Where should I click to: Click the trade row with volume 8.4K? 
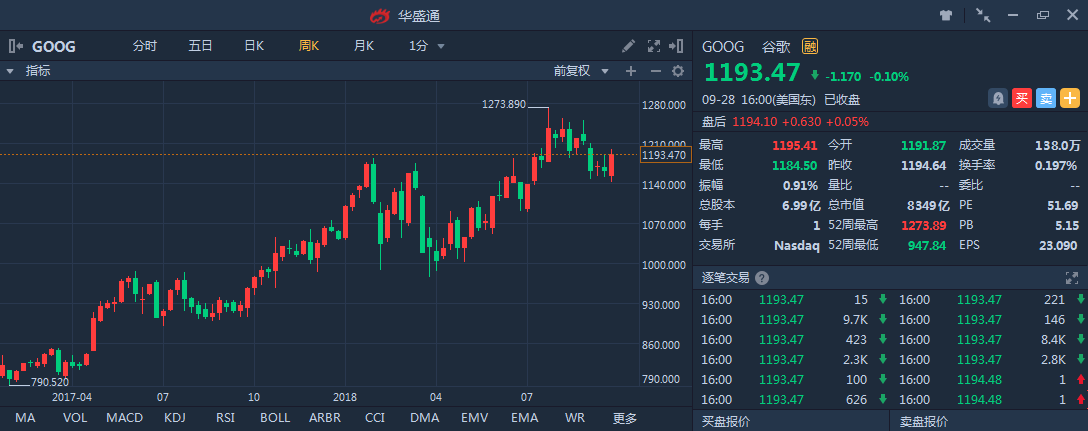coord(989,339)
